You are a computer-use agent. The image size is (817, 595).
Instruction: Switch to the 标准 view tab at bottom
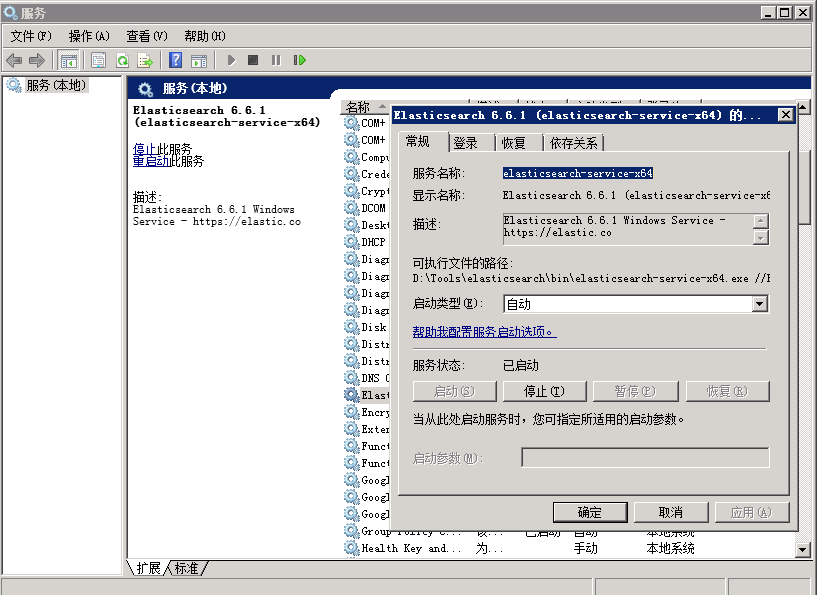(186, 568)
